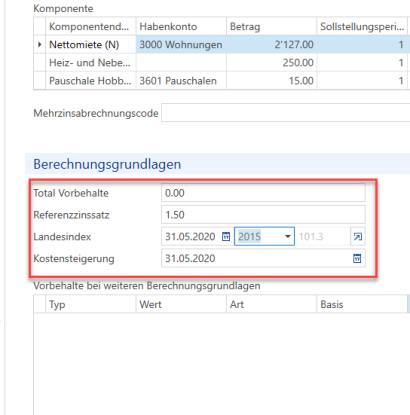Select the 3601 Pauschalen cell
Screen dimensions: 410x415
coord(181,81)
